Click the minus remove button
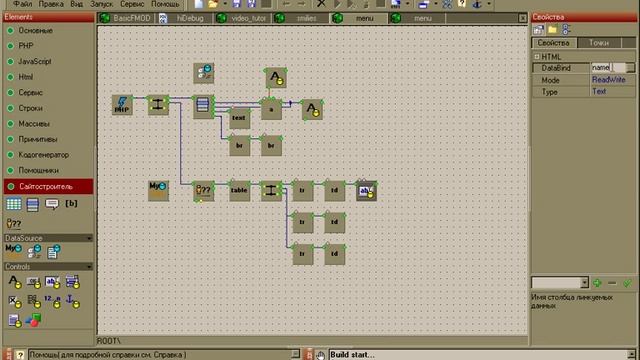 pos(612,282)
